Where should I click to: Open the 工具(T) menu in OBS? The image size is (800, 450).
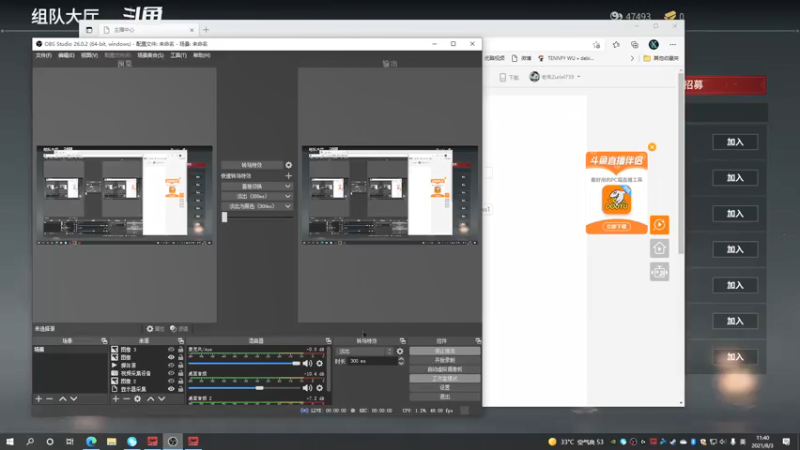coord(179,55)
